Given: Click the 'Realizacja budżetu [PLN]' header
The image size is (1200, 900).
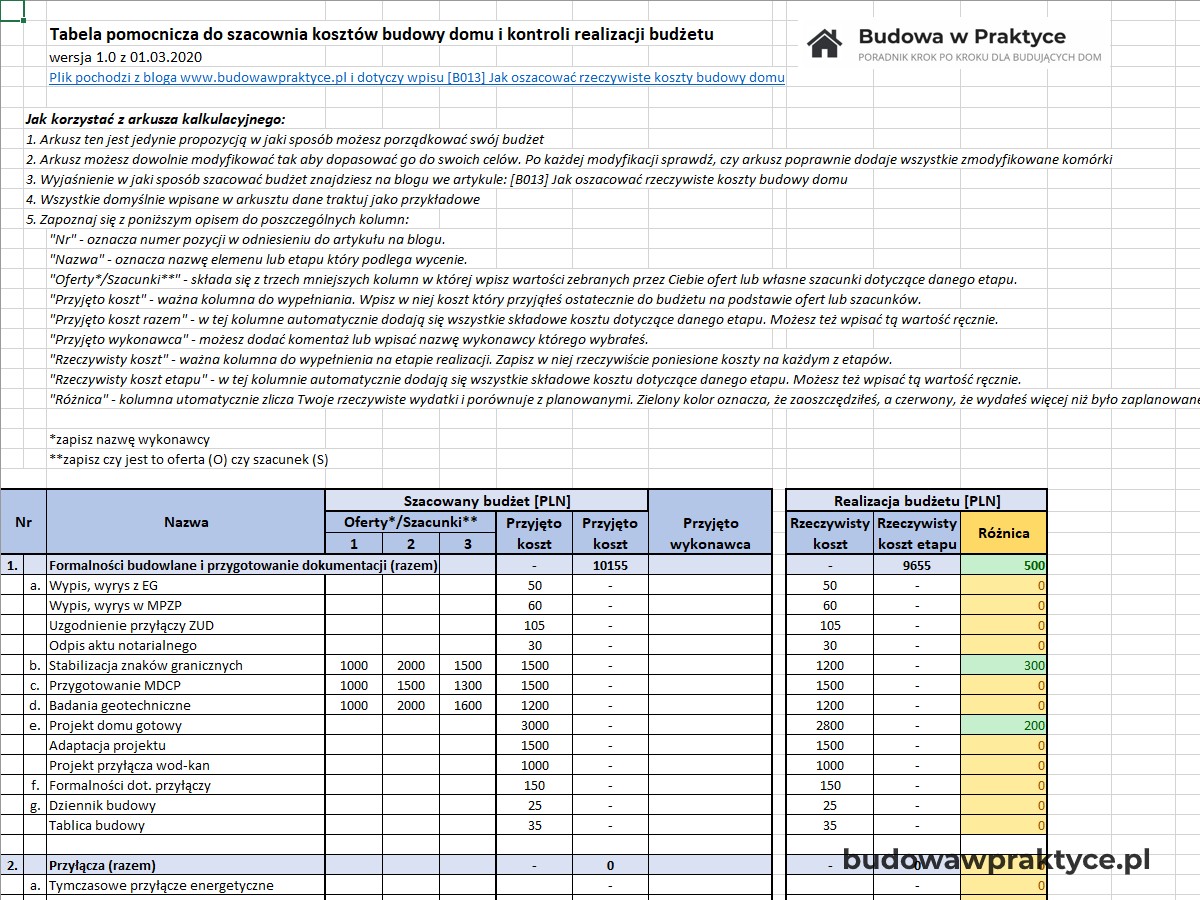Looking at the screenshot, I should tap(917, 501).
